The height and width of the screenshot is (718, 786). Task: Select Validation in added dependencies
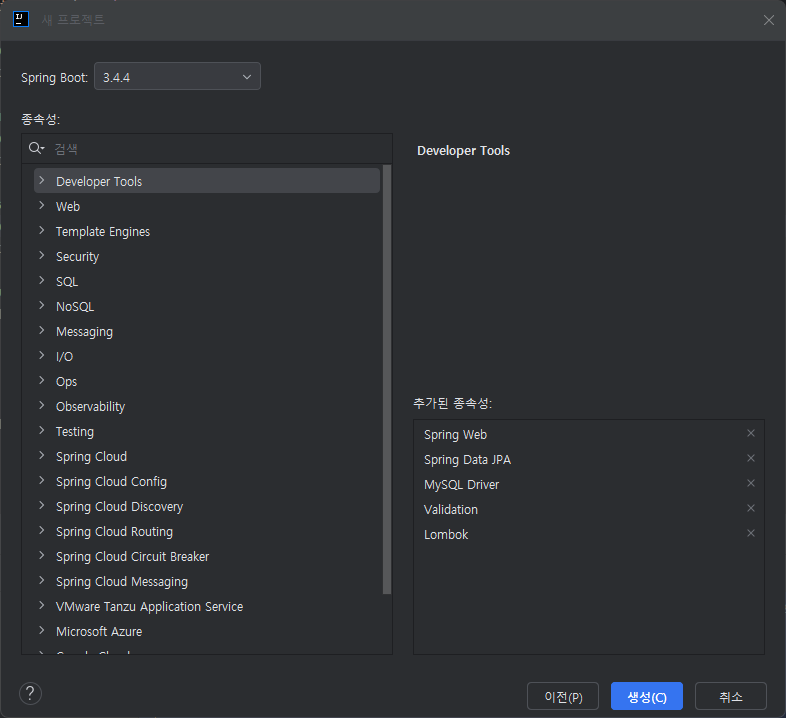451,510
